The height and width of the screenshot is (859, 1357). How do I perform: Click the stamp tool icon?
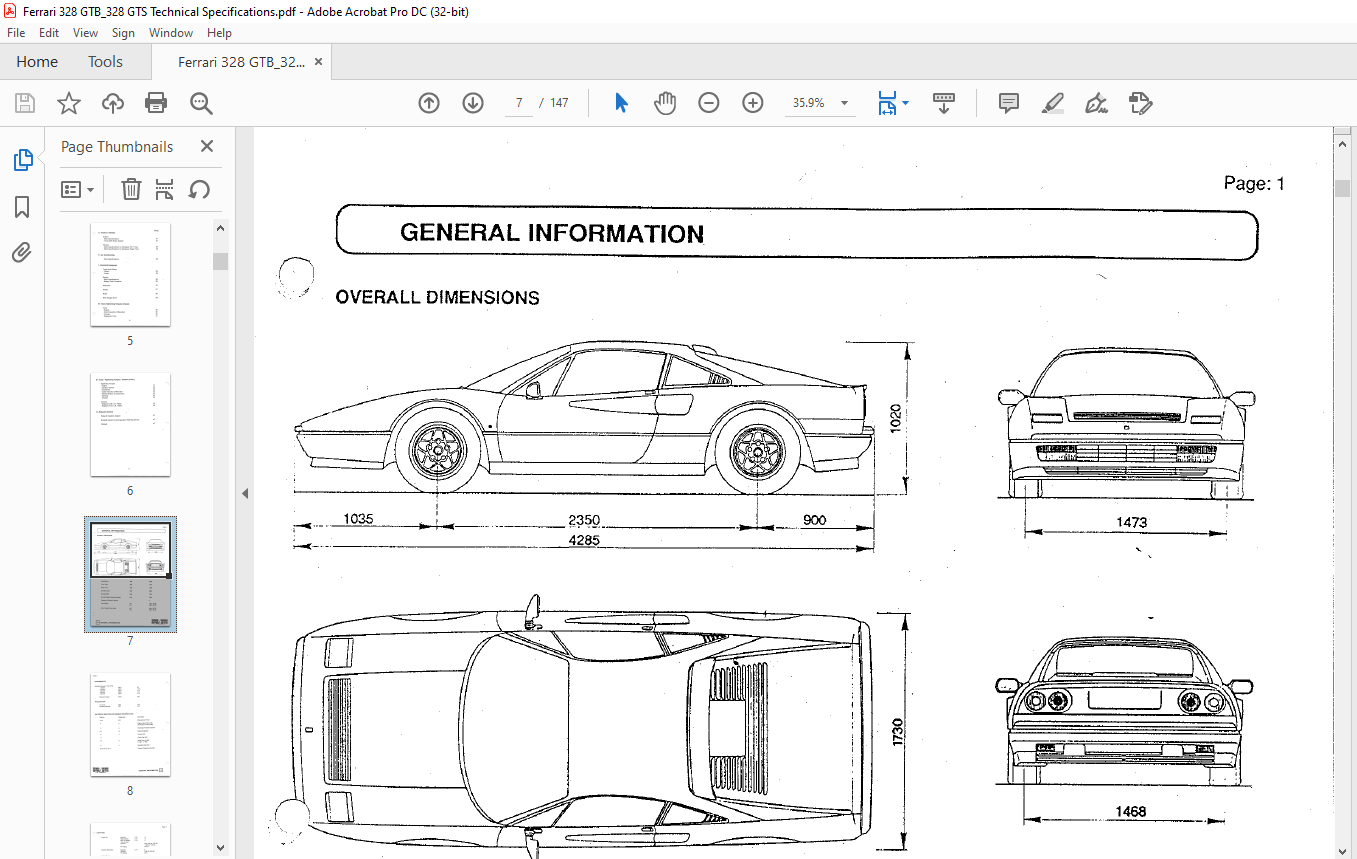(1141, 103)
